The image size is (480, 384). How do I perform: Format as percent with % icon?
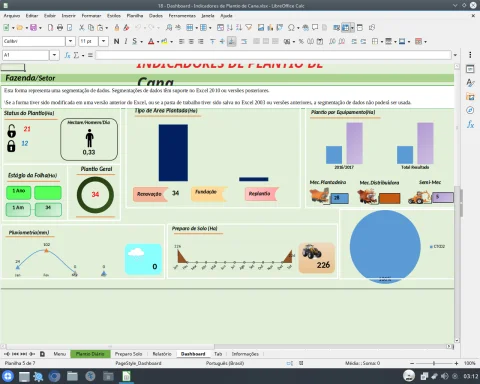pyautogui.click(x=301, y=41)
